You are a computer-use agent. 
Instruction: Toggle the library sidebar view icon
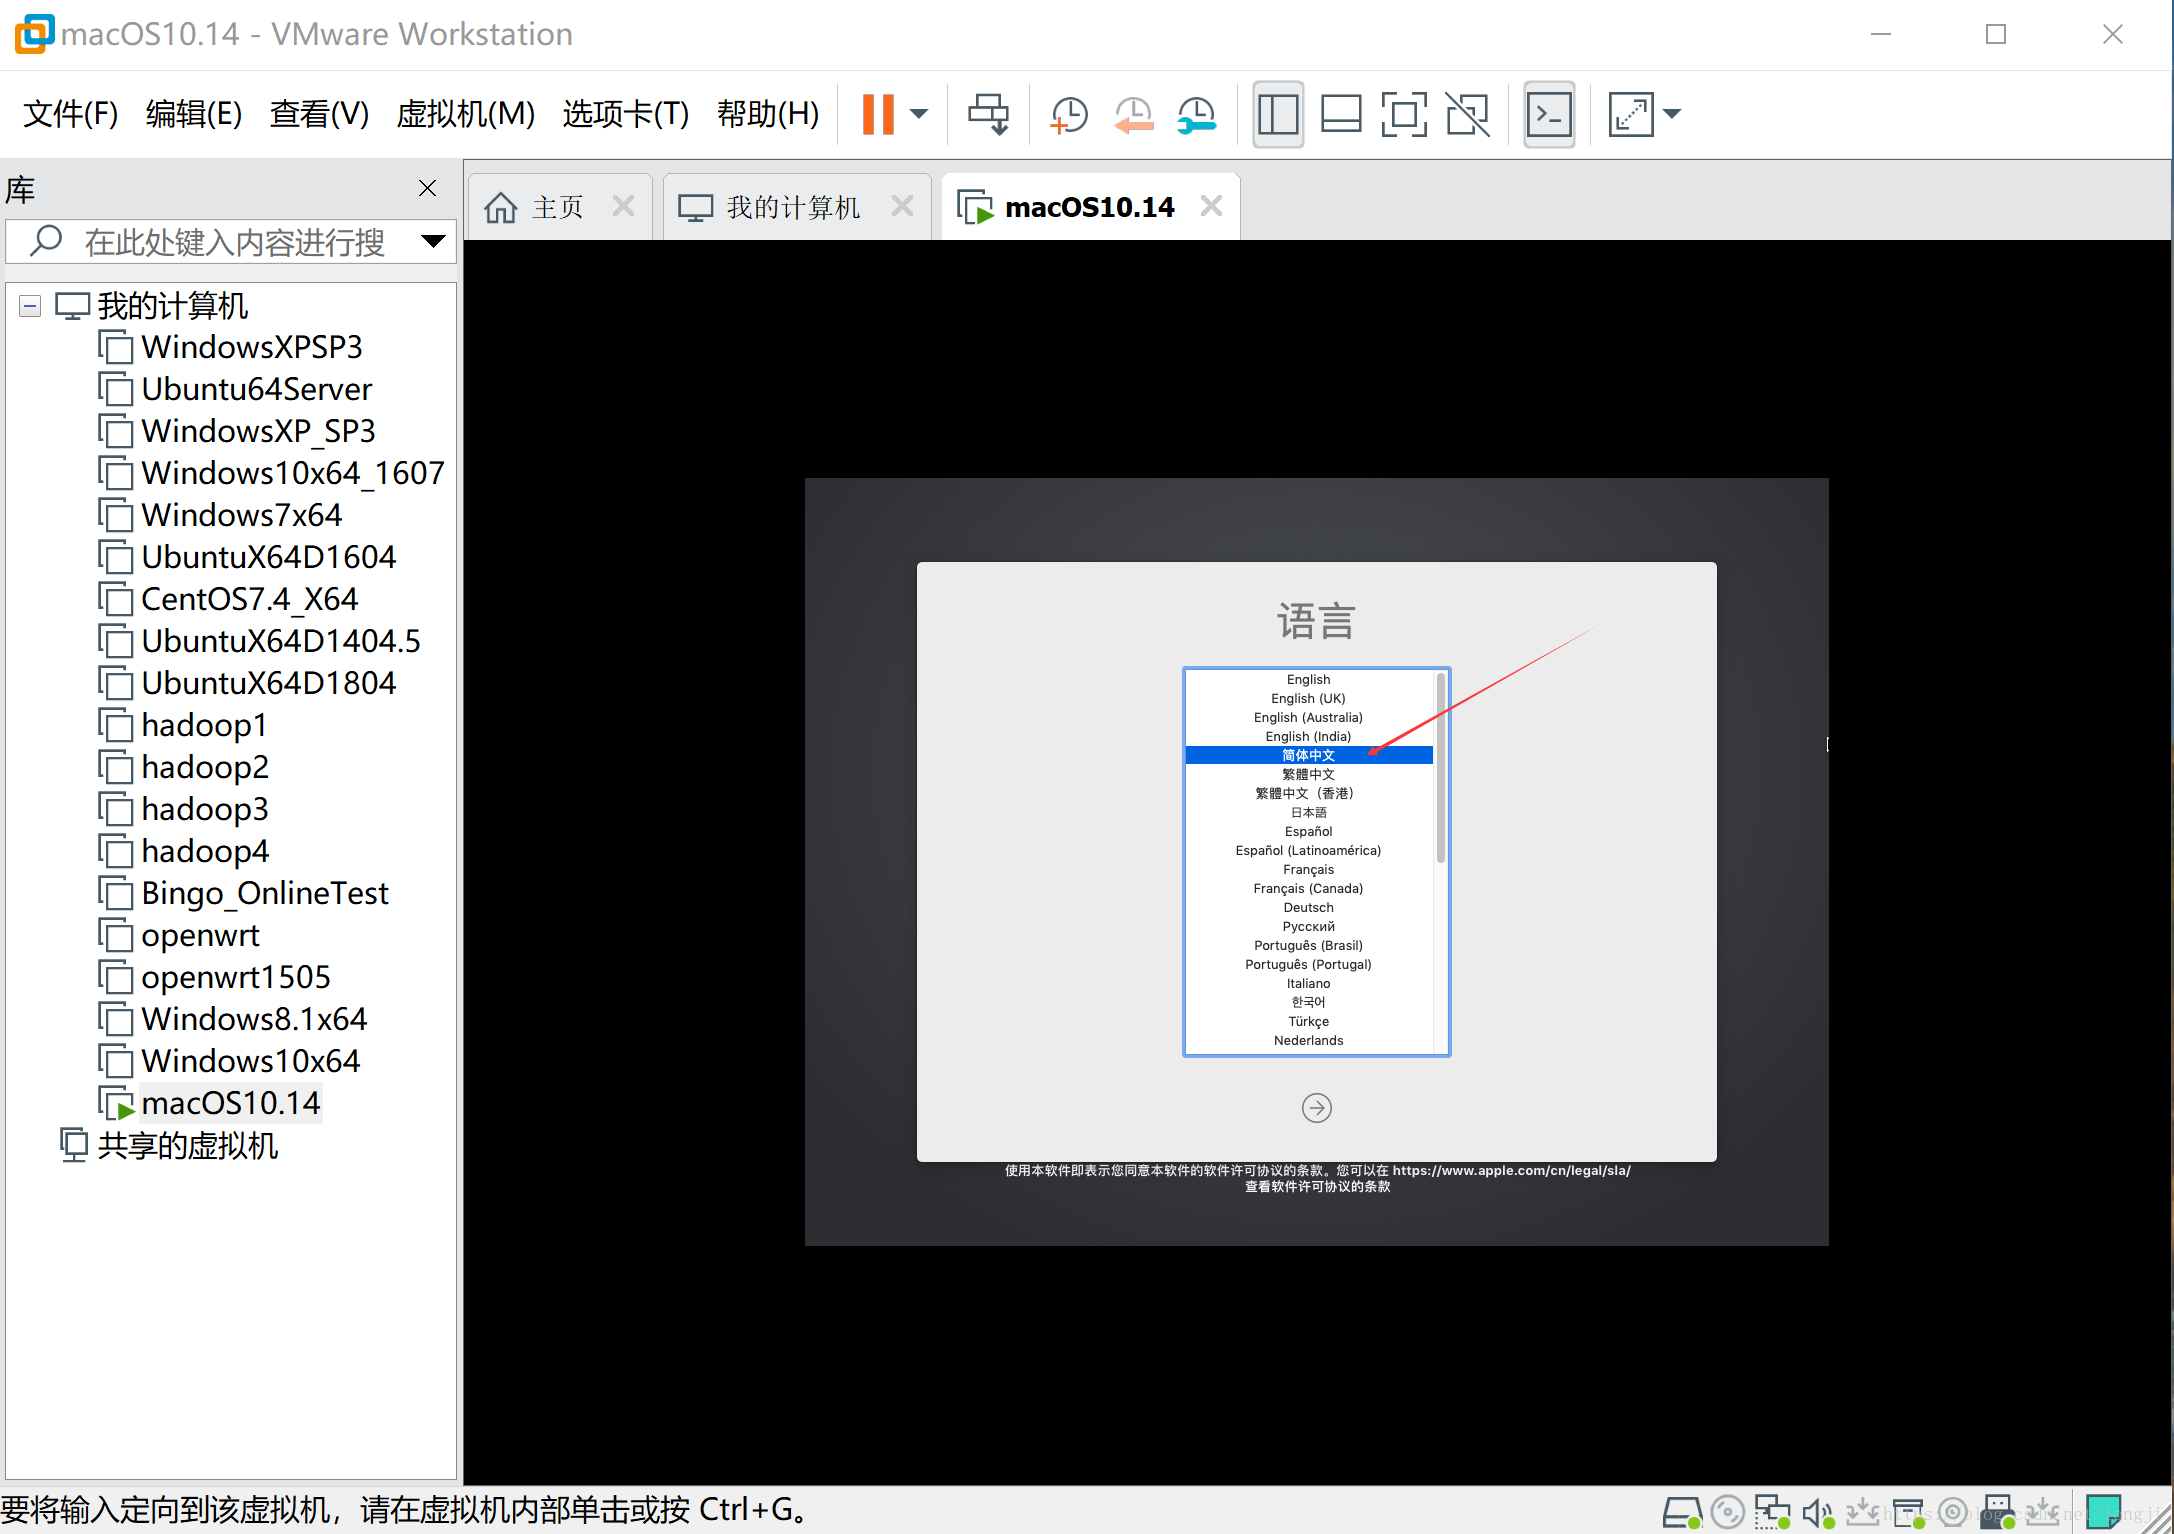(1277, 114)
